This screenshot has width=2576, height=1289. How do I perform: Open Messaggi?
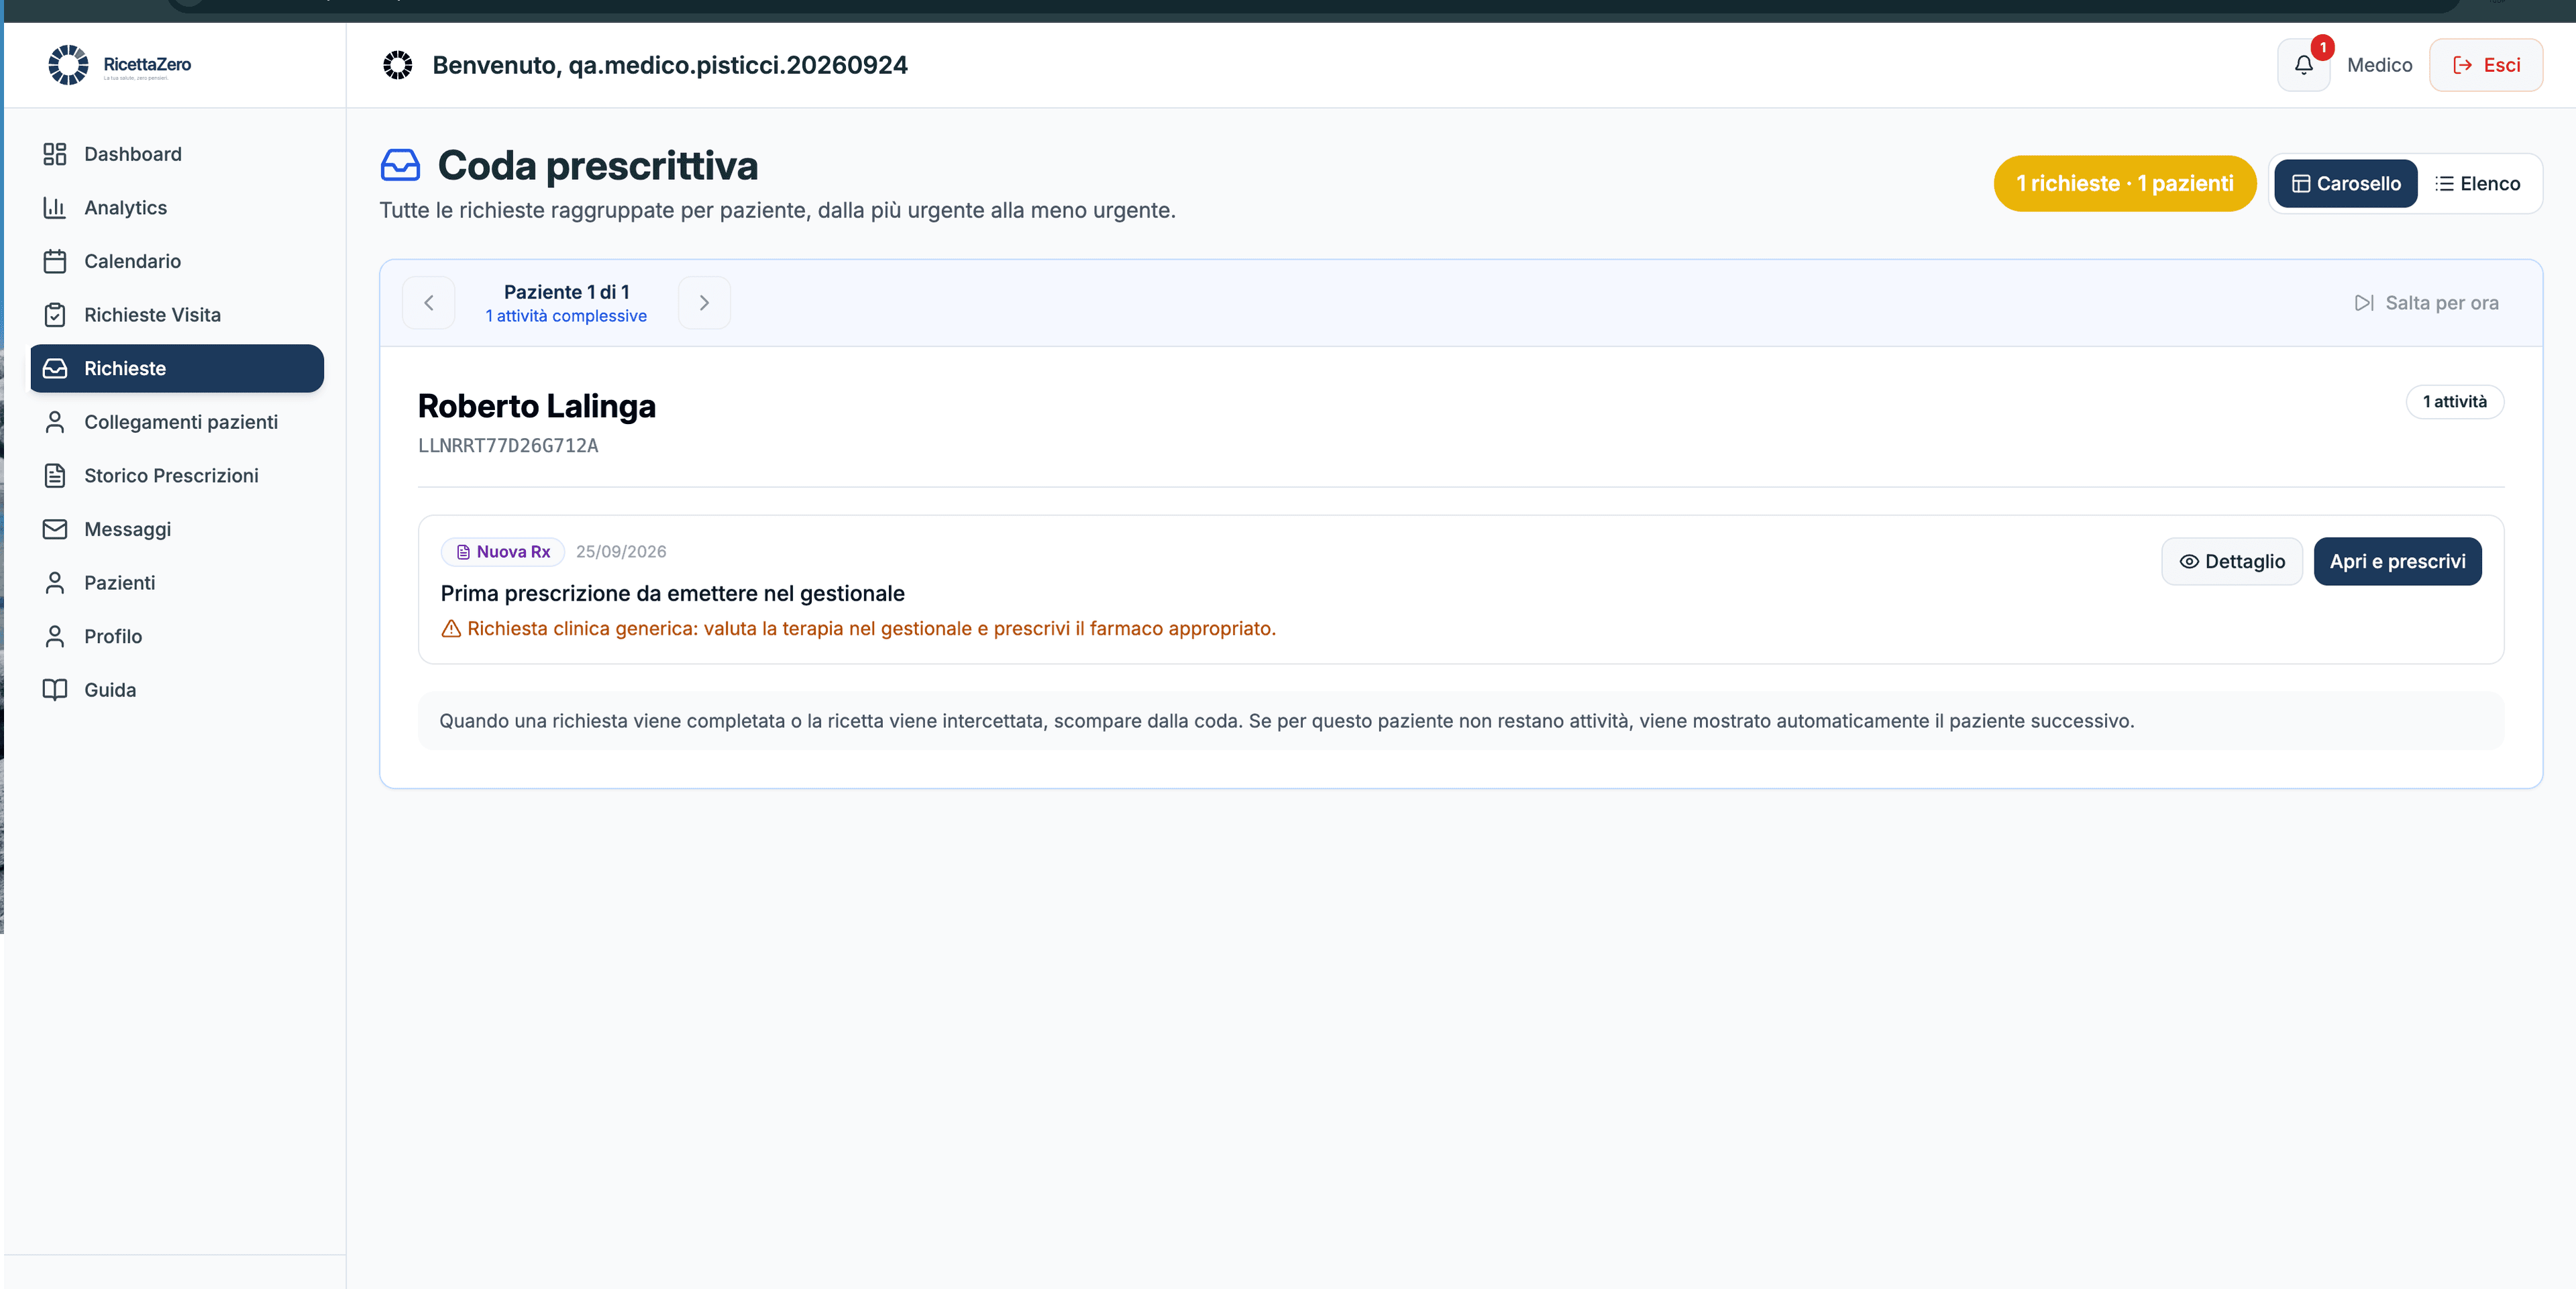pyautogui.click(x=177, y=529)
